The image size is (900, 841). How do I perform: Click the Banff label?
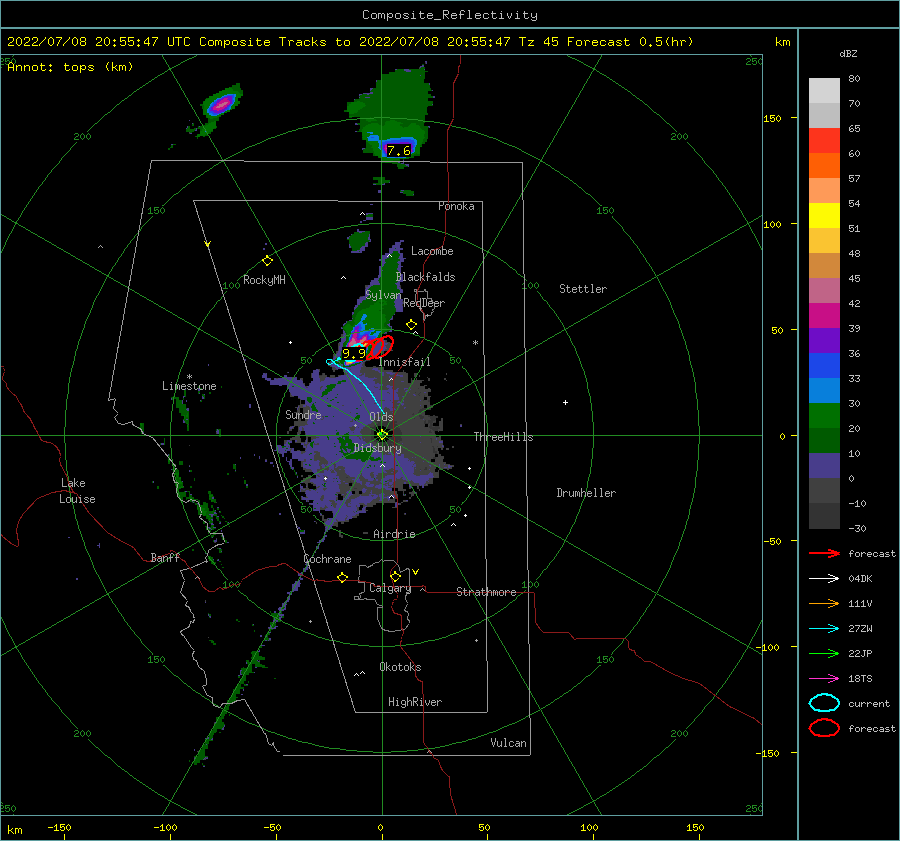[x=165, y=558]
